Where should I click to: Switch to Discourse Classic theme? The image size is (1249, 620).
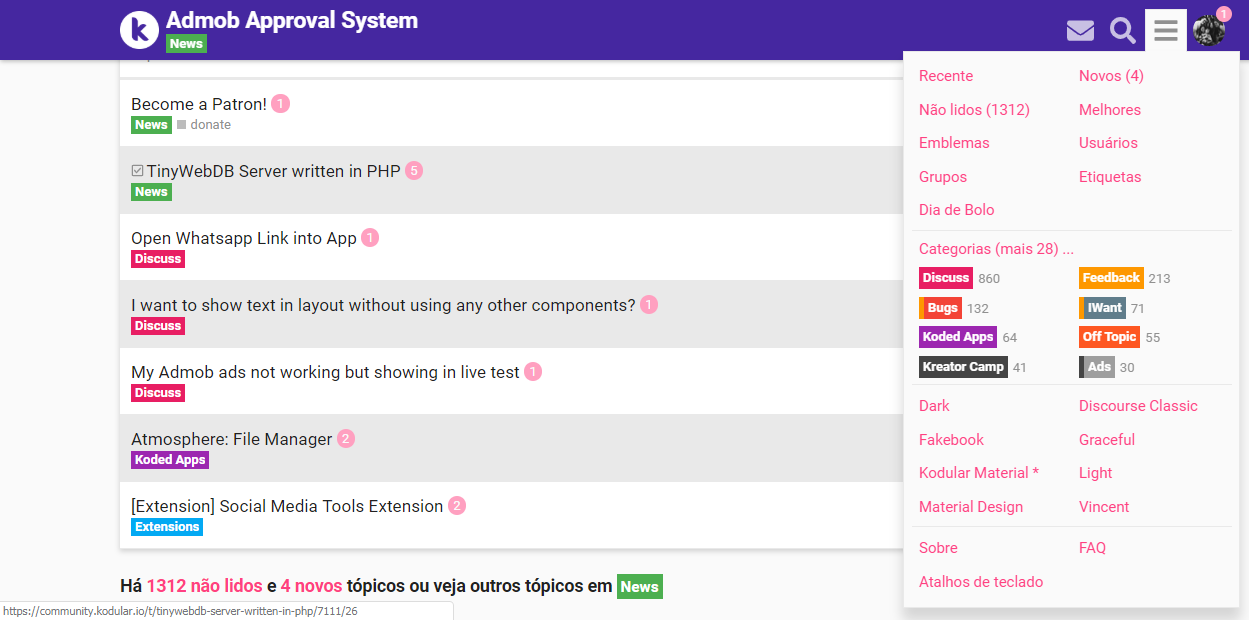coord(1138,406)
